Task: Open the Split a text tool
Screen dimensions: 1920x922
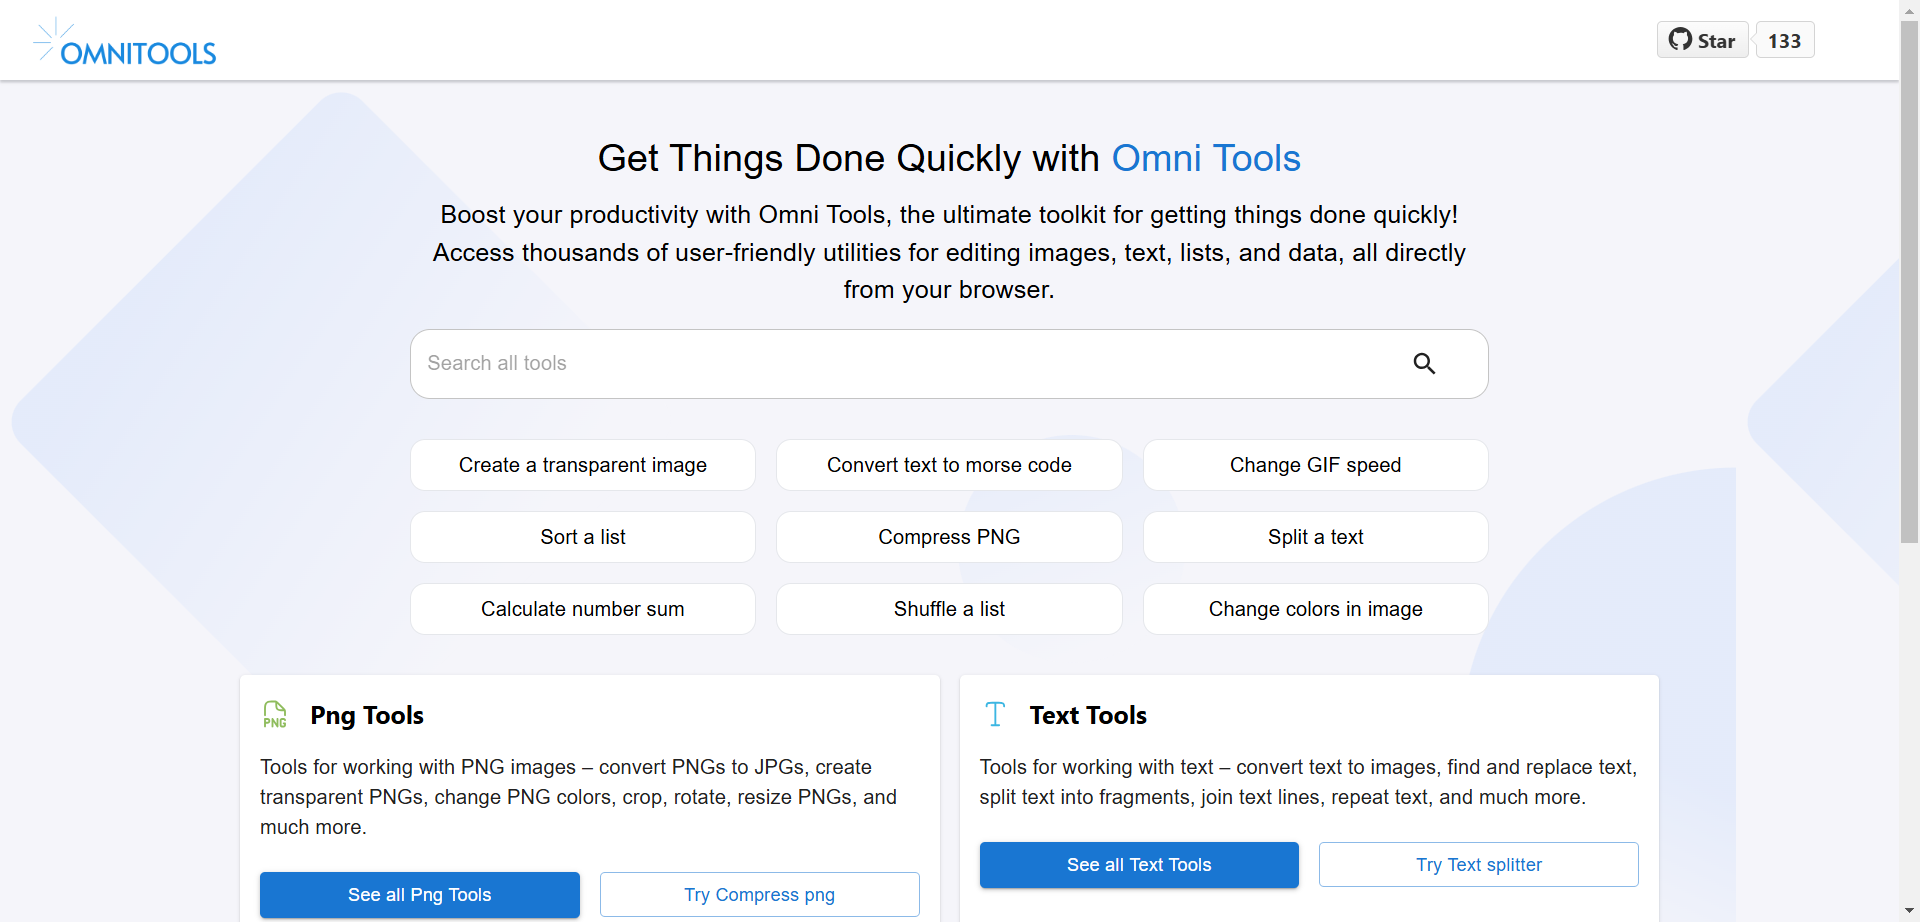Action: coord(1315,537)
